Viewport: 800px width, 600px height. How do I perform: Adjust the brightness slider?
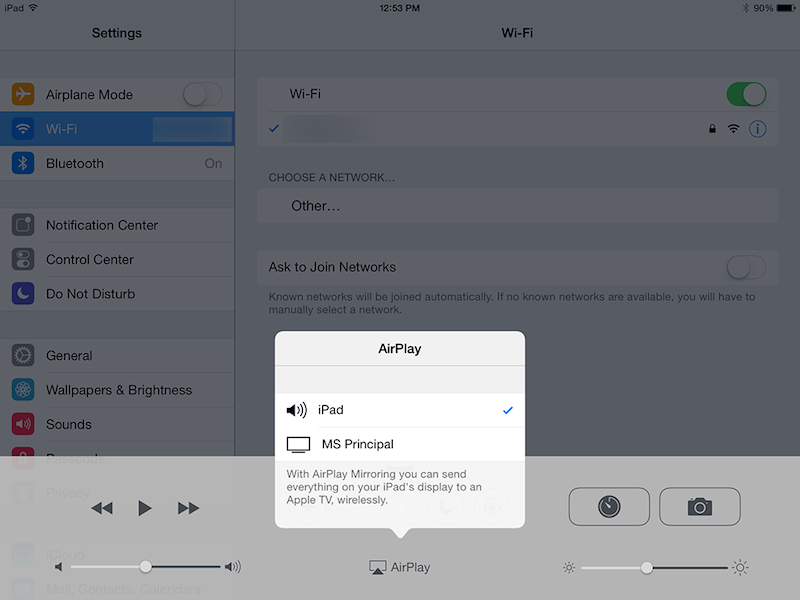coord(647,566)
